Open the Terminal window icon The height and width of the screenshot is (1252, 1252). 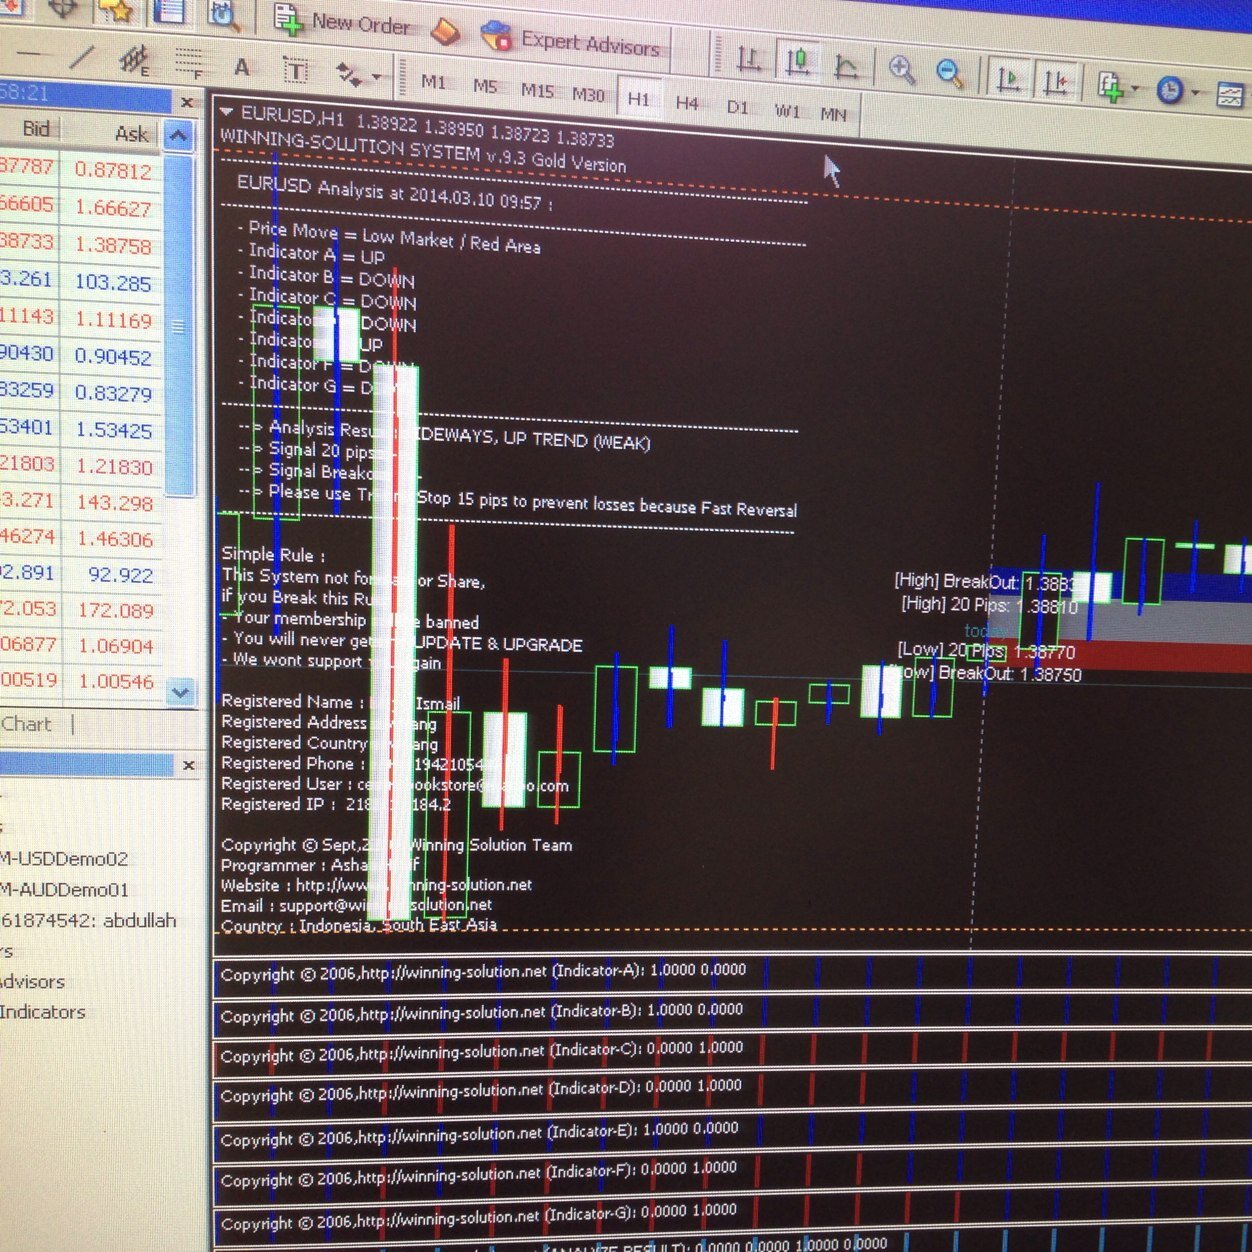tap(171, 11)
